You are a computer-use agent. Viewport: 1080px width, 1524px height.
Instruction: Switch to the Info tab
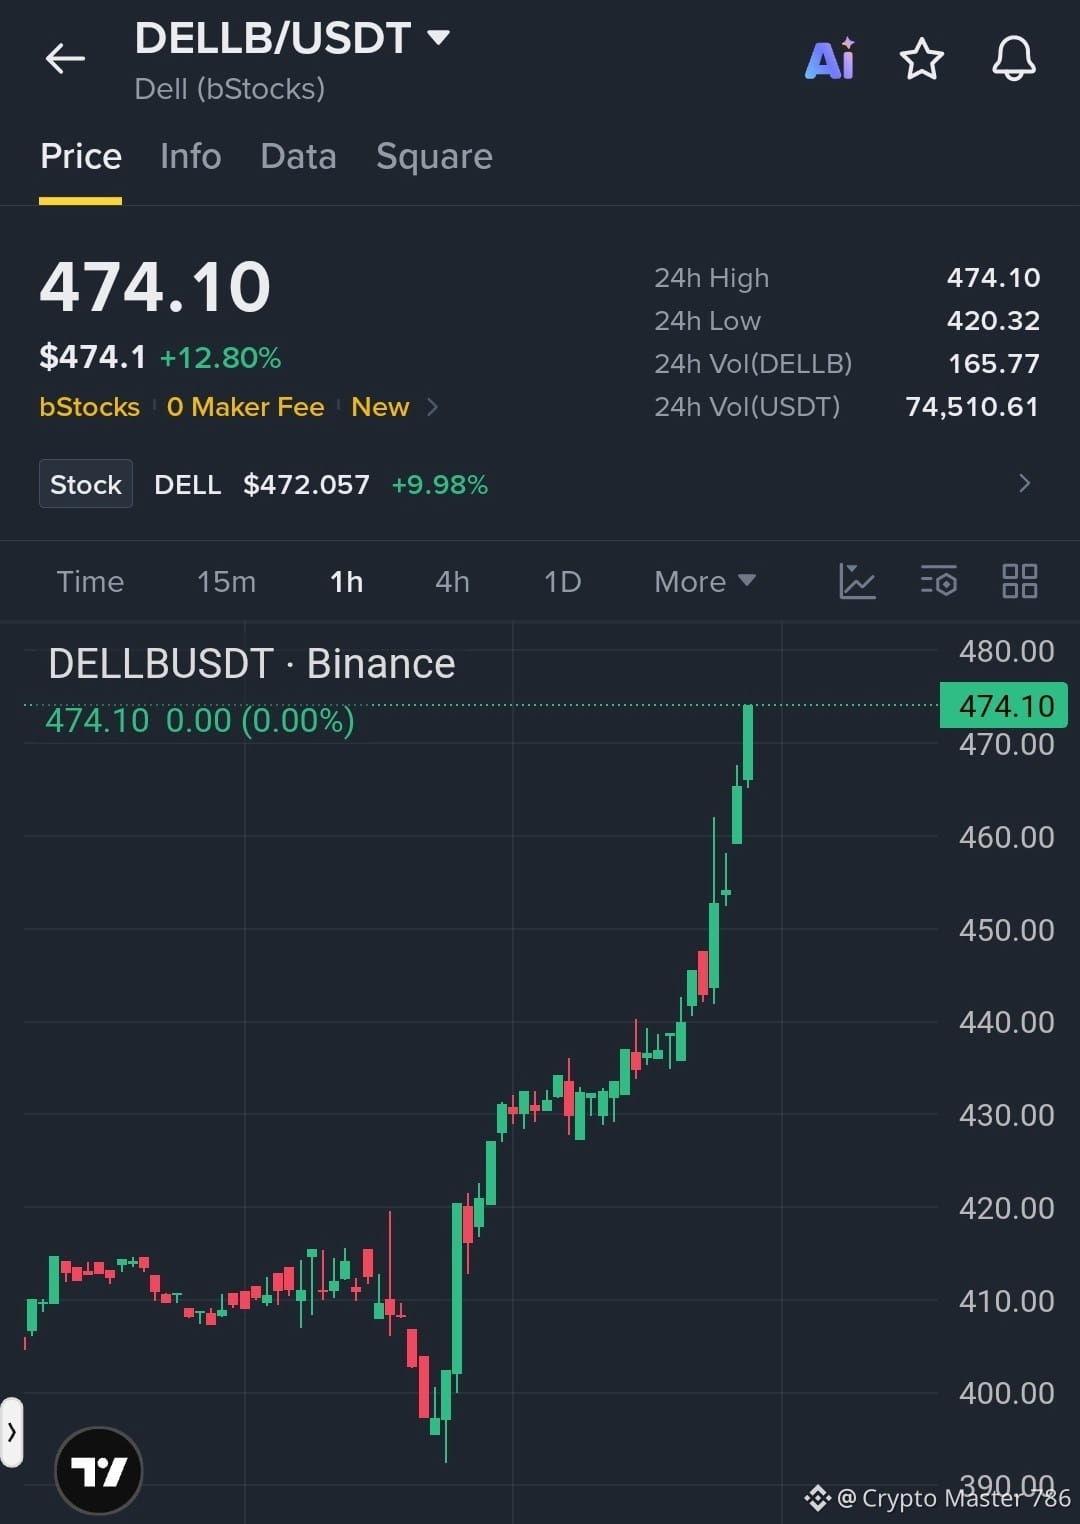190,157
